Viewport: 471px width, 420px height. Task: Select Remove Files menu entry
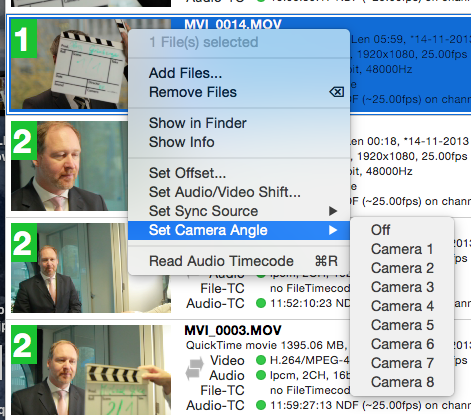[239, 92]
